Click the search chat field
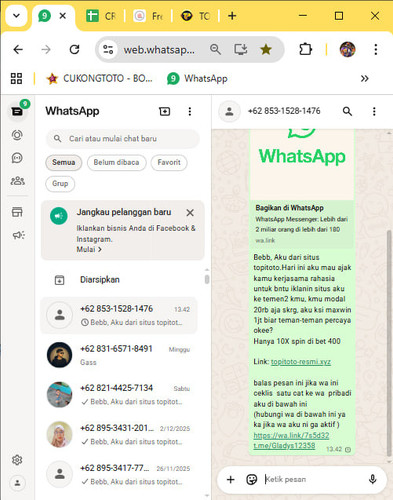Image resolution: width=393 pixels, height=500 pixels. (123, 139)
